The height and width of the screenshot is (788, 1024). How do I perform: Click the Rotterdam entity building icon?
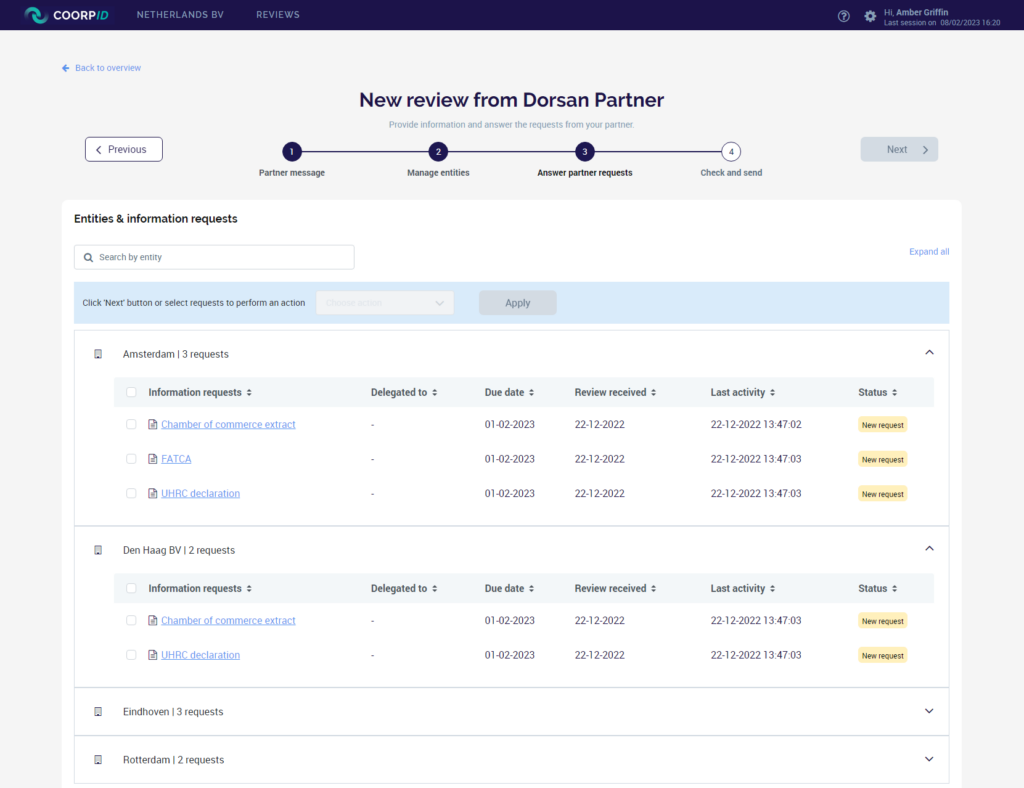[98, 760]
